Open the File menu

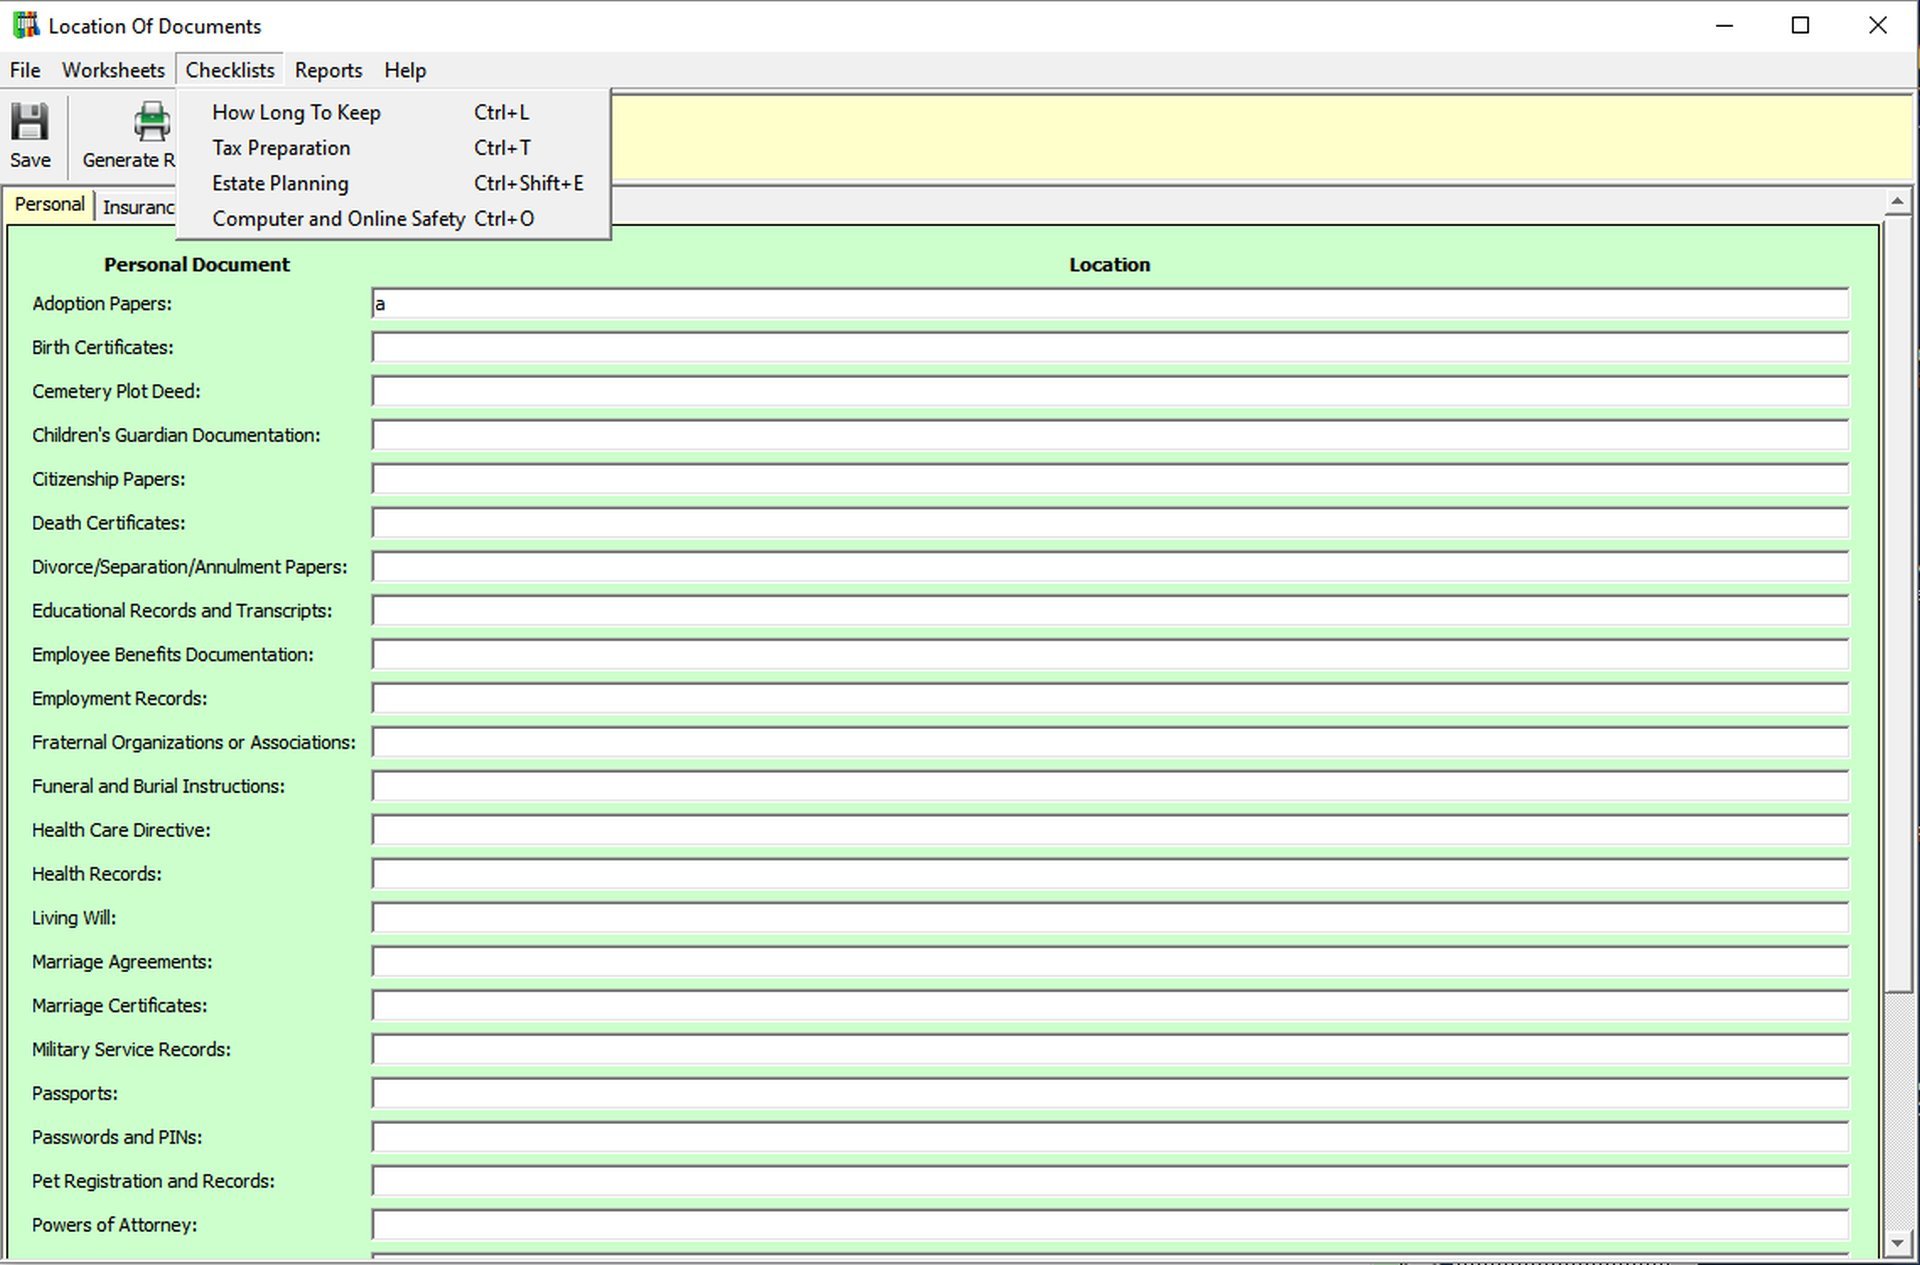point(25,70)
